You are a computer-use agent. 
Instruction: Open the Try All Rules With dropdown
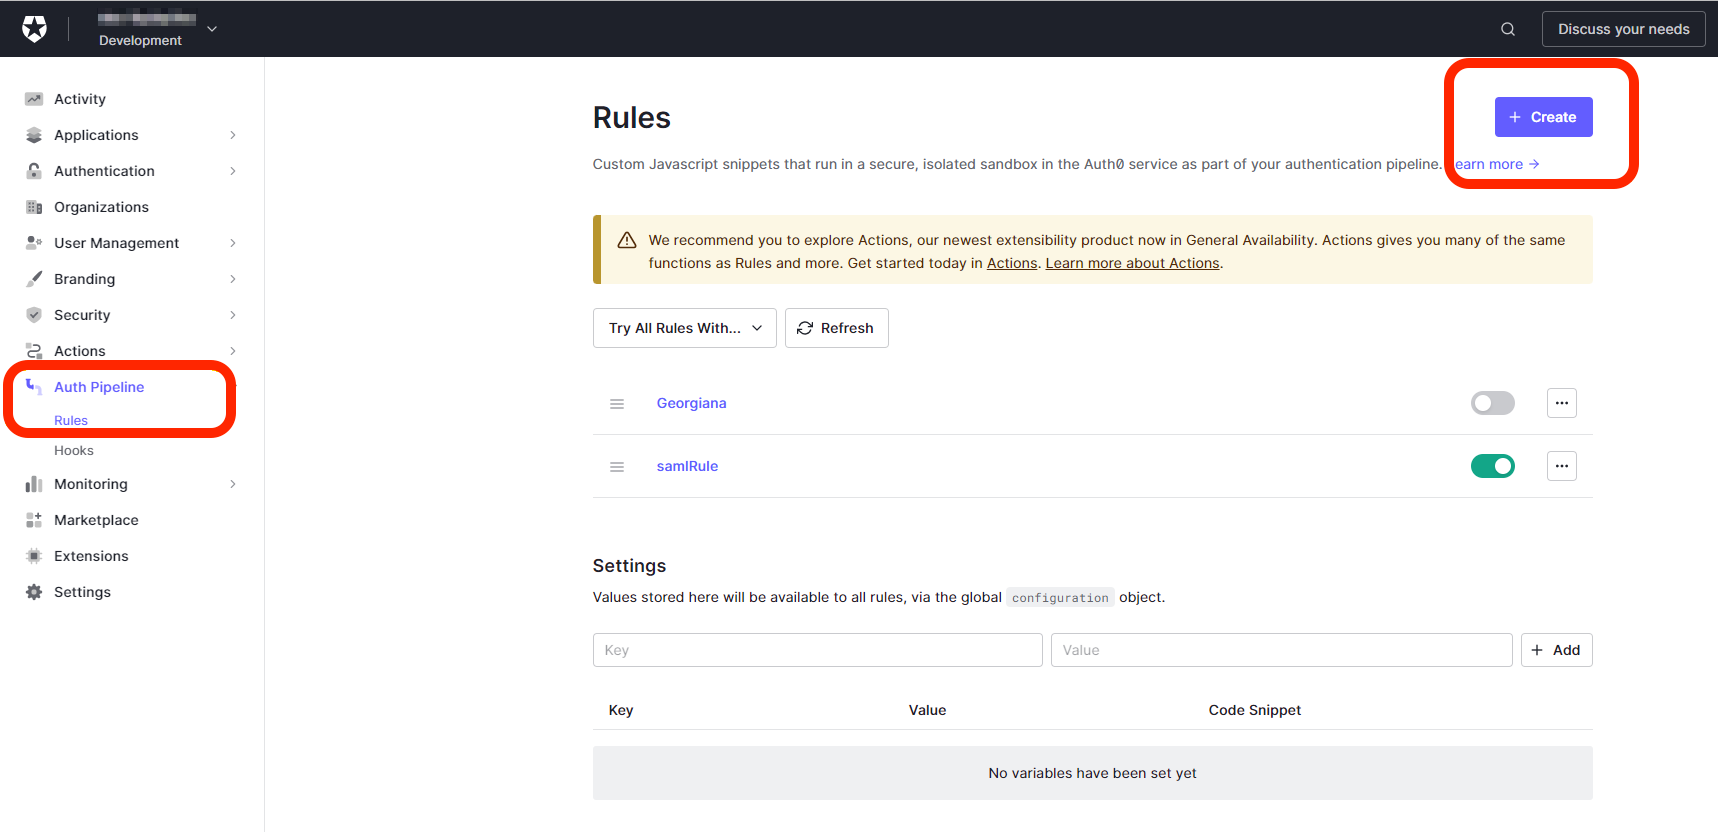point(684,328)
